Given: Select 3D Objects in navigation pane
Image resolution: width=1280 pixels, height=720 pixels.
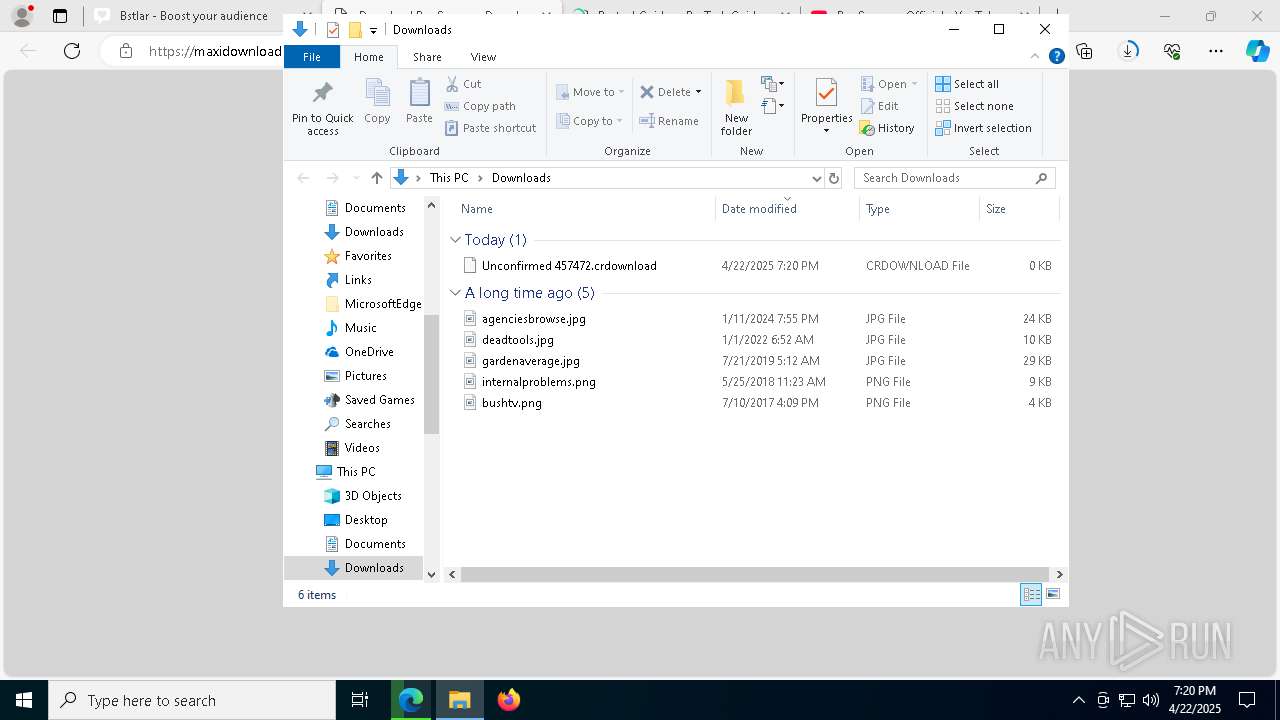Looking at the screenshot, I should coord(373,496).
